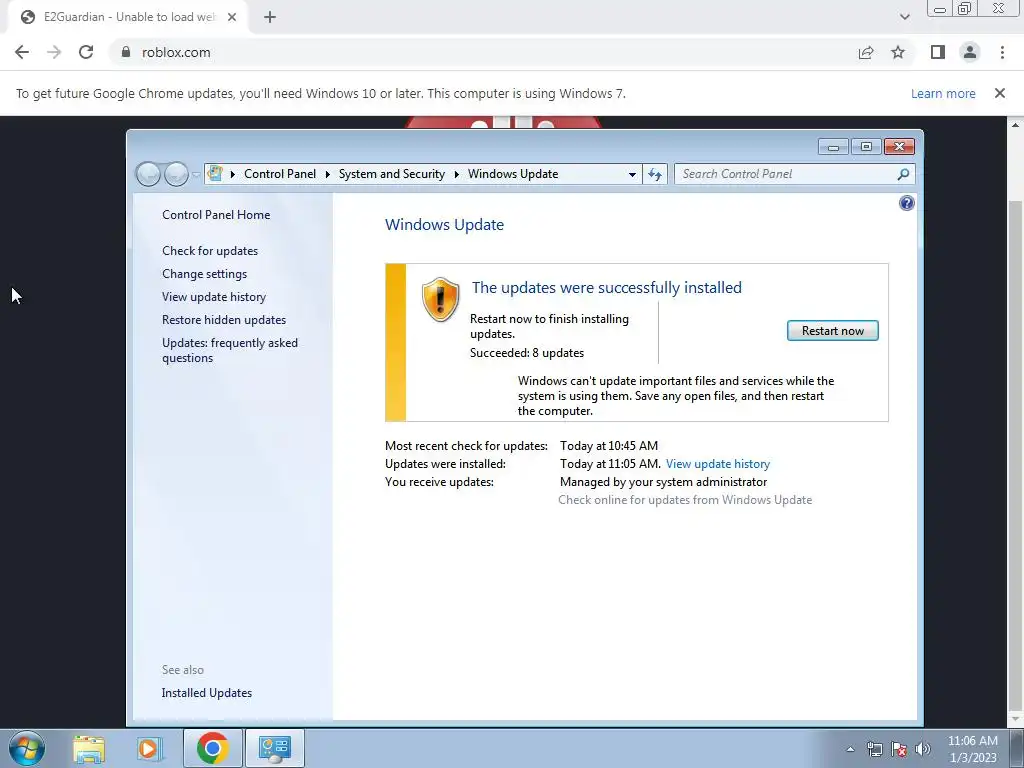The height and width of the screenshot is (768, 1024).
Task: Open Change settings
Action: pyautogui.click(x=204, y=274)
